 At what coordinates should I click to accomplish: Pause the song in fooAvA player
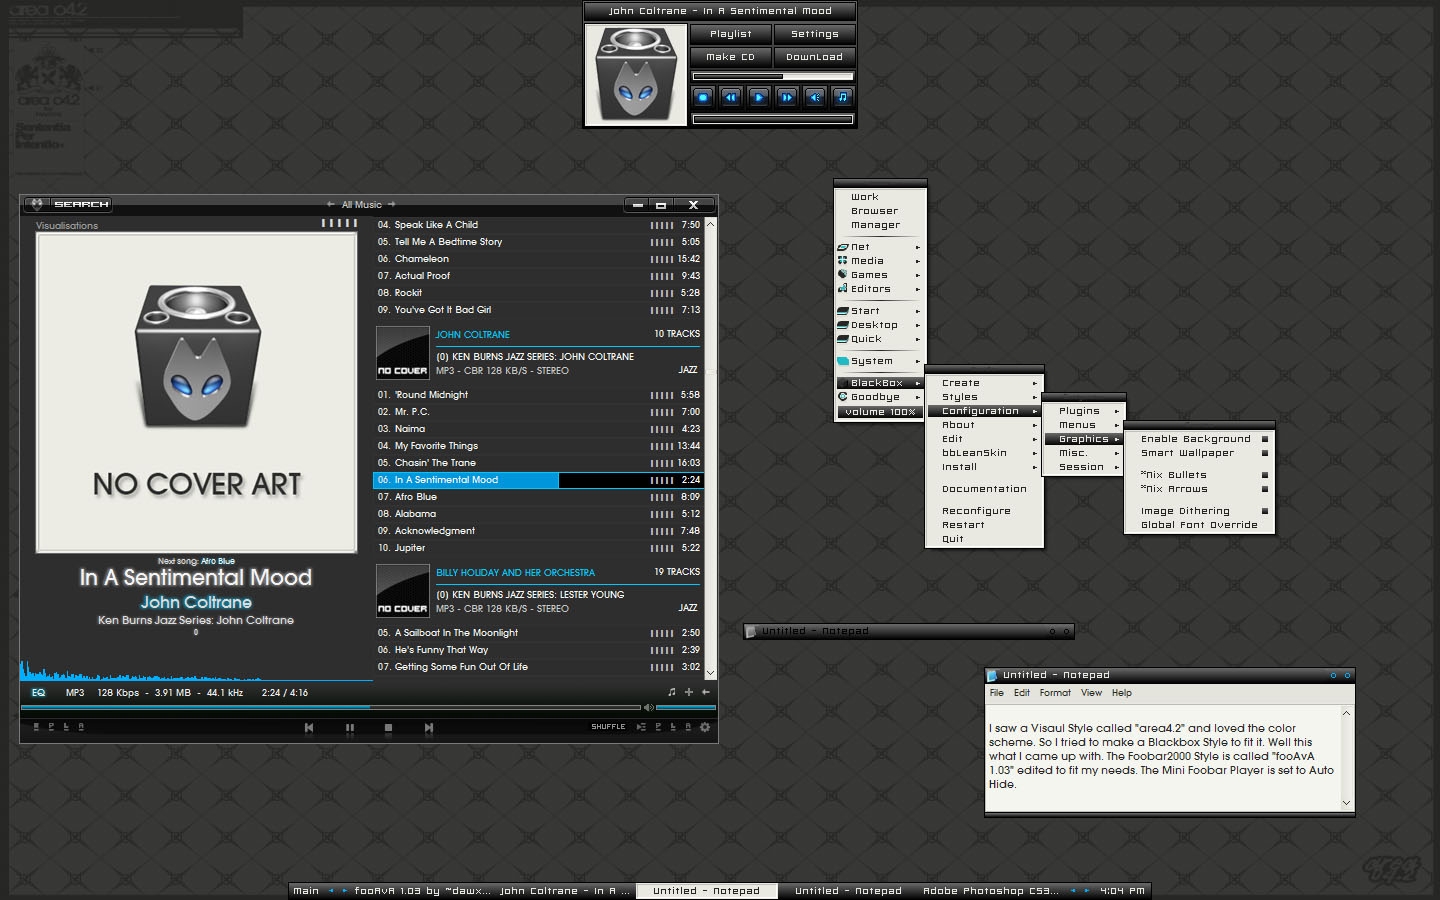(x=349, y=728)
